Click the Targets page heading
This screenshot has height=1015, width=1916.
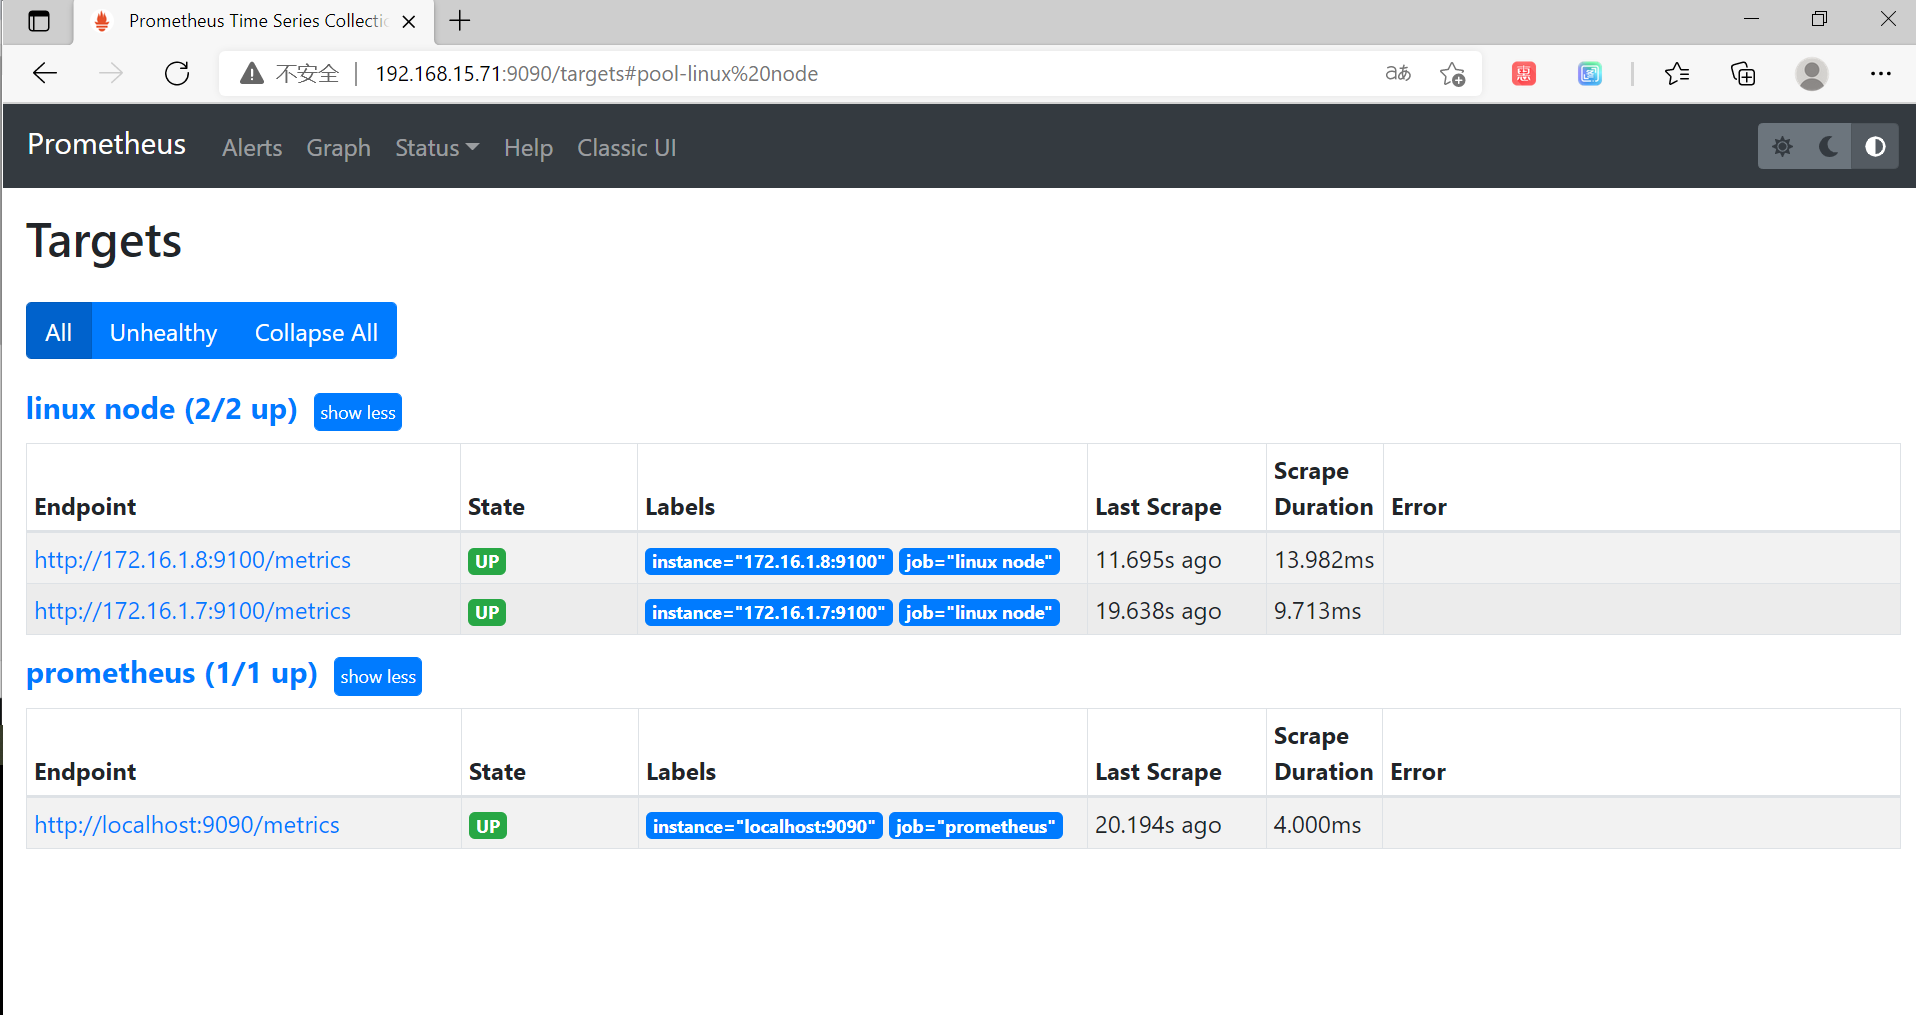click(104, 242)
